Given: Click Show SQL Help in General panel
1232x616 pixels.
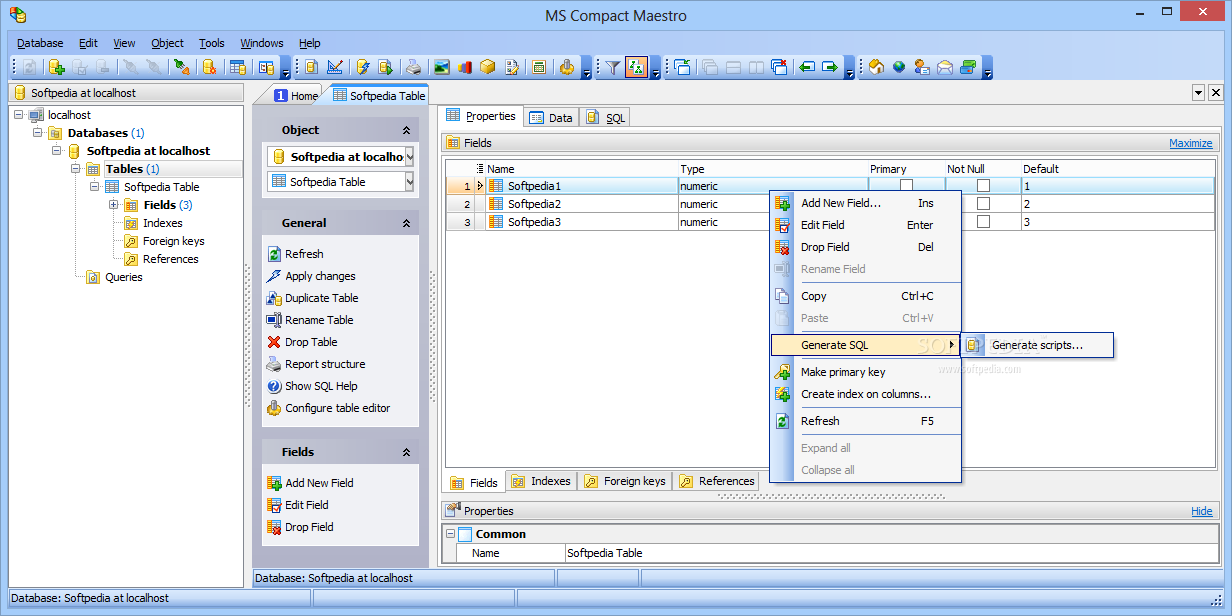Looking at the screenshot, I should [312, 386].
